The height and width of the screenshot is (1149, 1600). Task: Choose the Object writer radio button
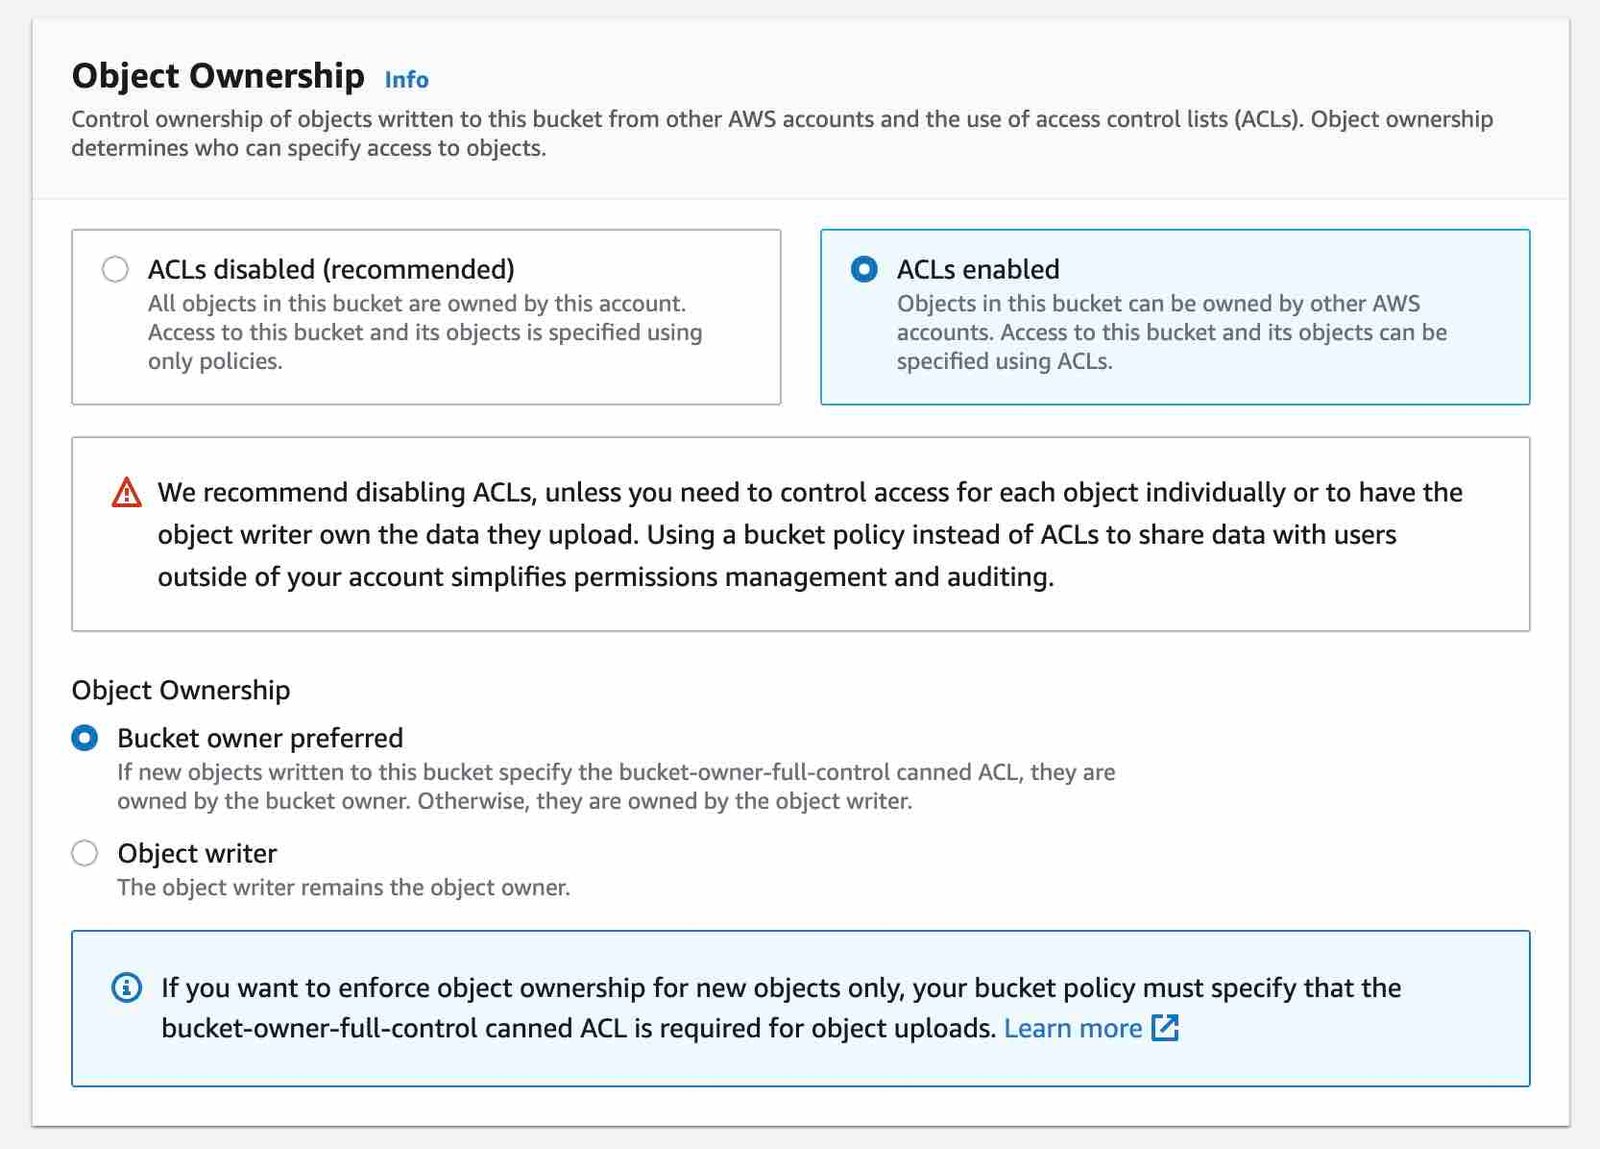[85, 853]
